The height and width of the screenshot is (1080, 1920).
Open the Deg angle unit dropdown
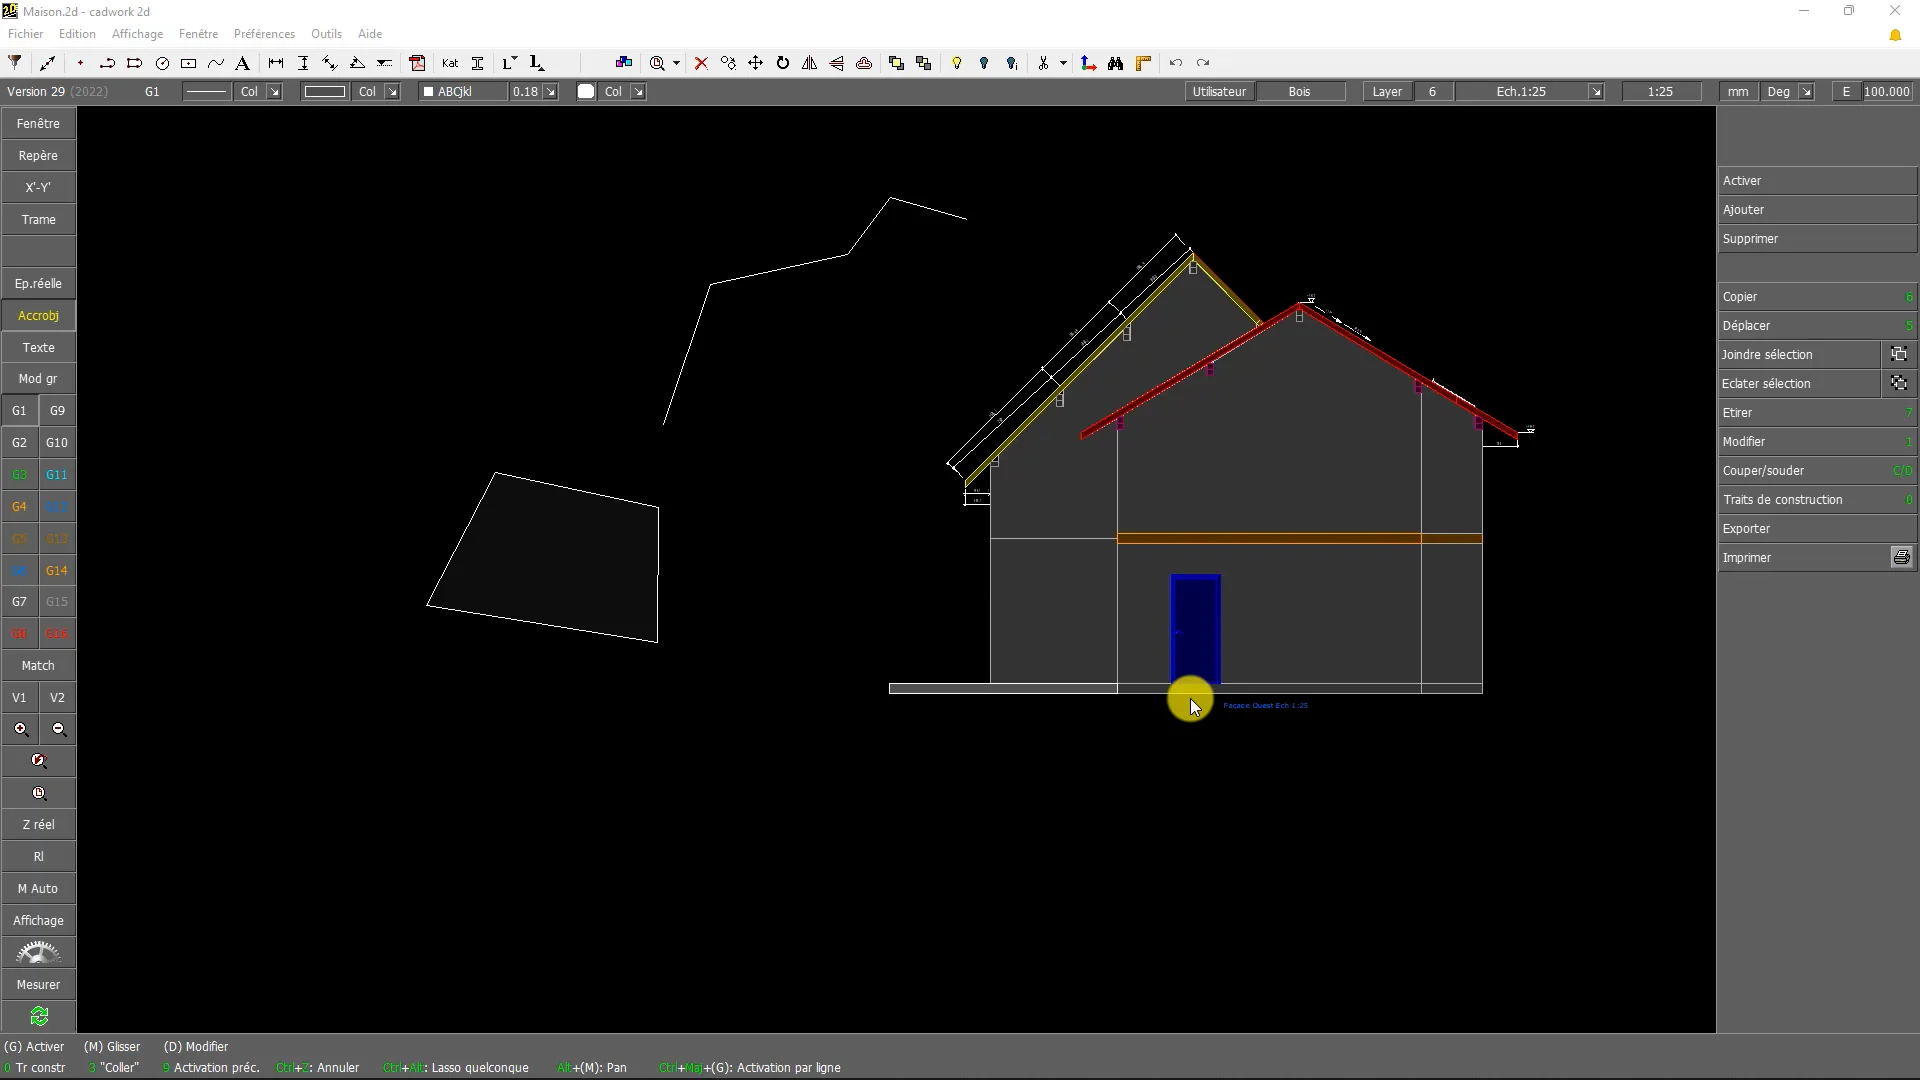point(1806,92)
